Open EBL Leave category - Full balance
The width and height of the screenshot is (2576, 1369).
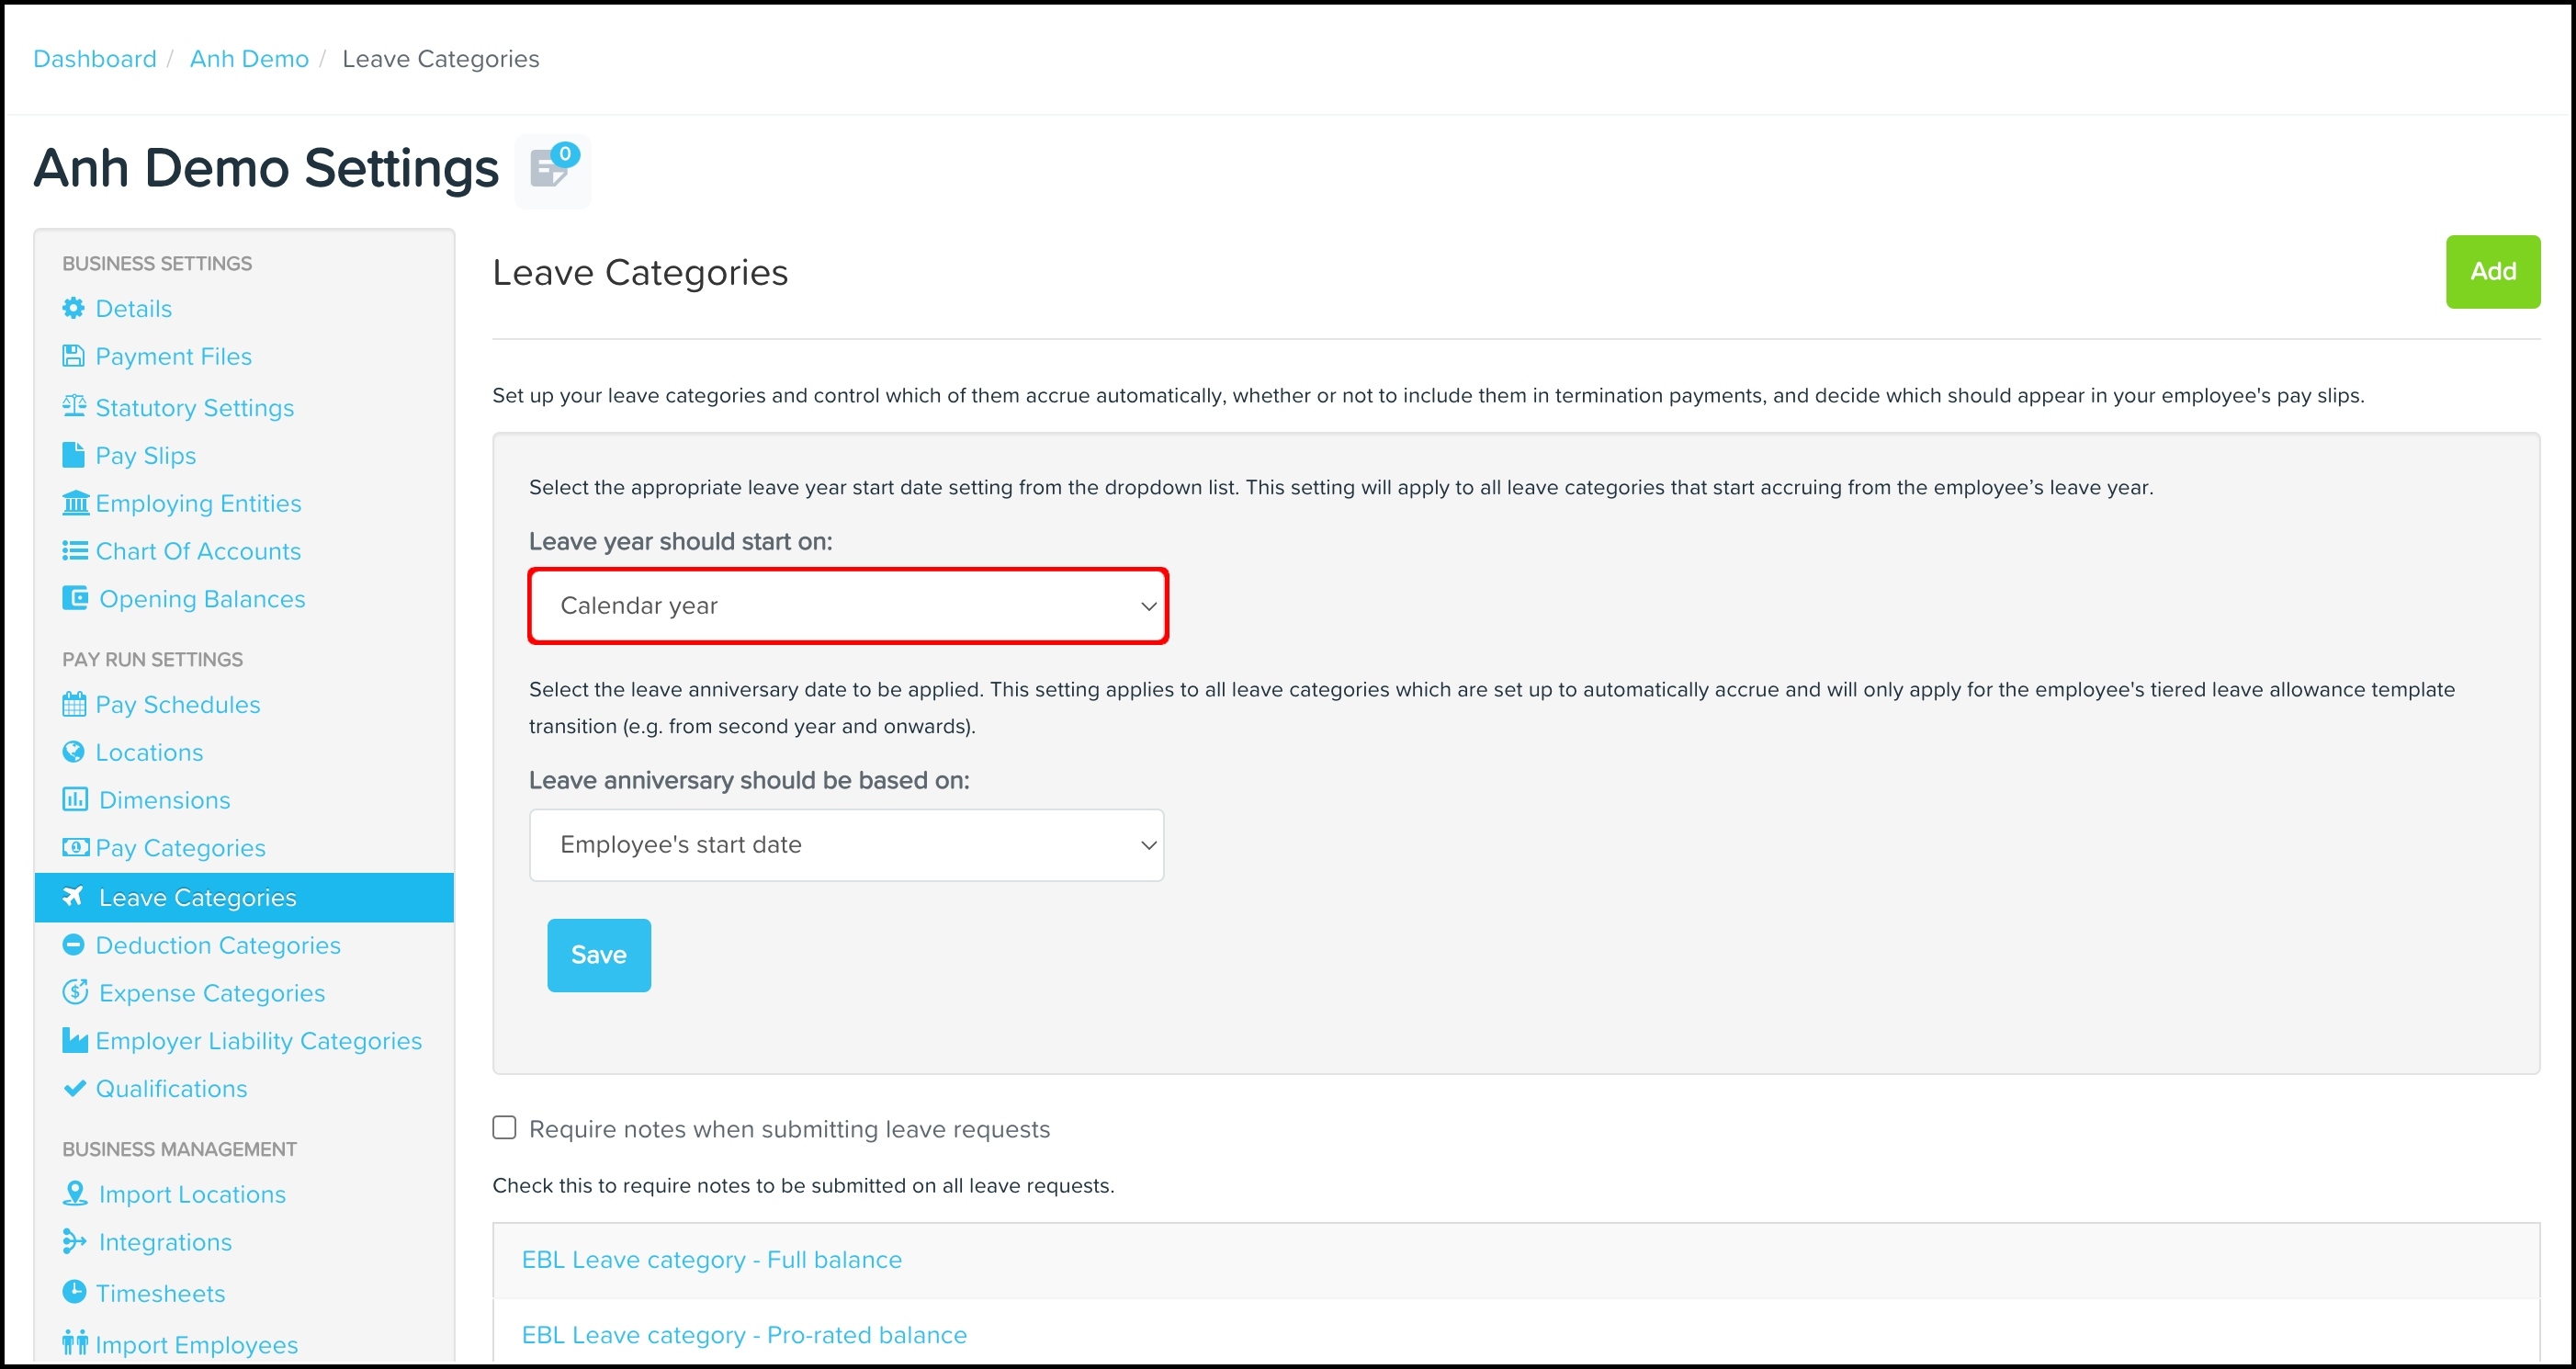coord(712,1260)
